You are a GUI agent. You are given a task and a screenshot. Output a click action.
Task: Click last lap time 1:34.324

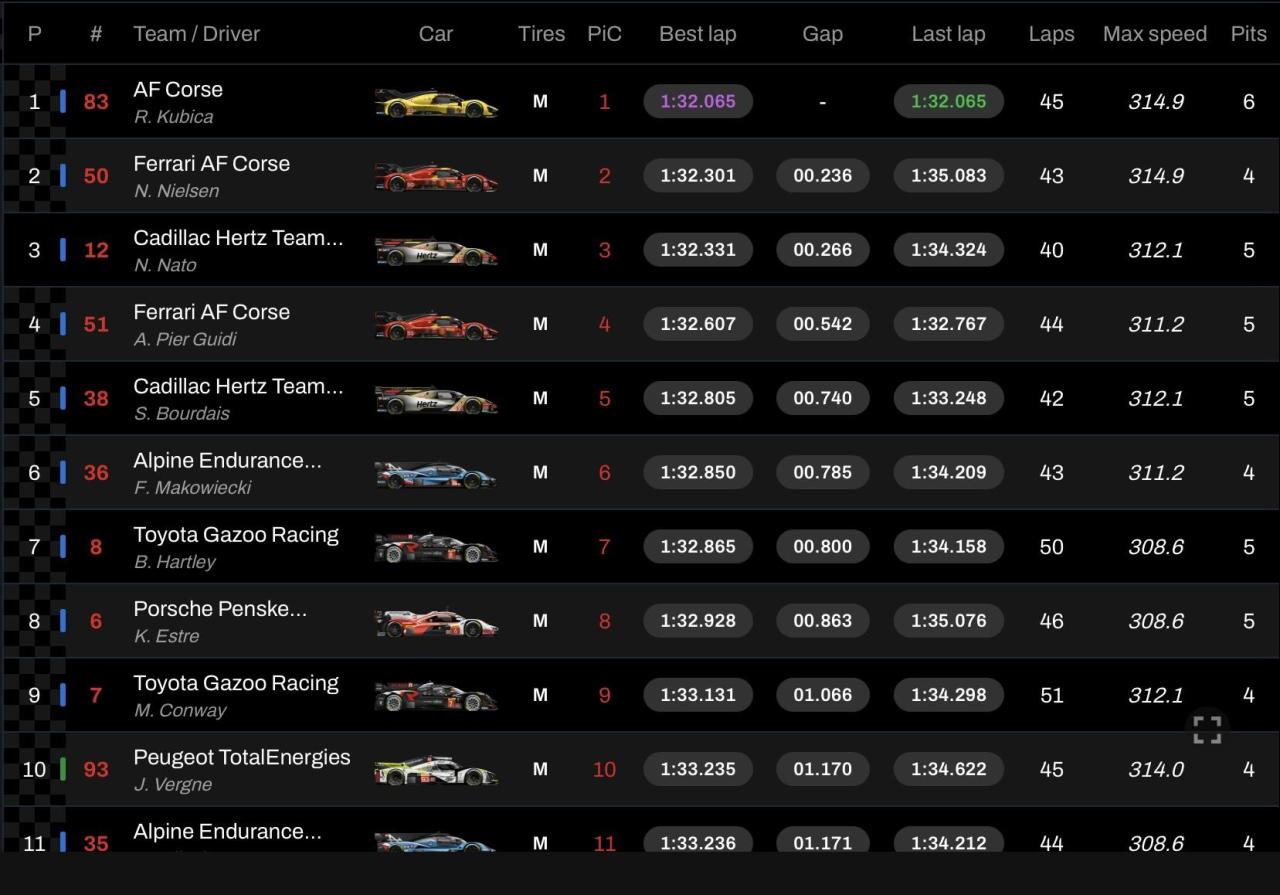click(x=948, y=250)
